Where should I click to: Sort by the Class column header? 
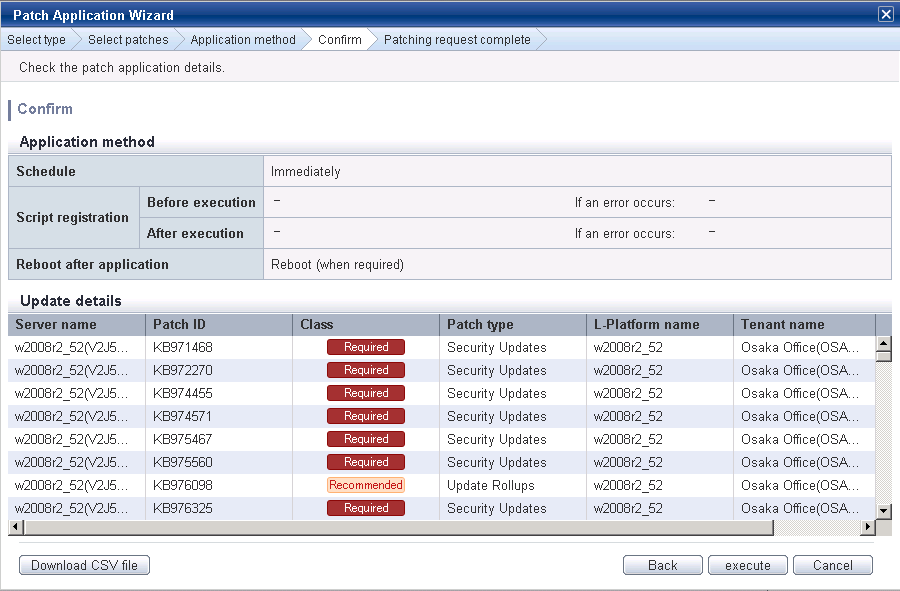pos(366,324)
